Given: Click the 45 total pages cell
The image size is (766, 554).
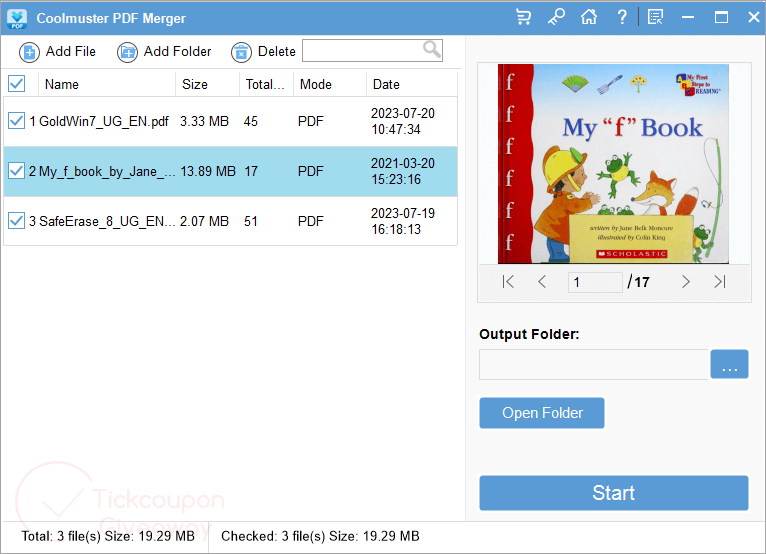Looking at the screenshot, I should (251, 121).
